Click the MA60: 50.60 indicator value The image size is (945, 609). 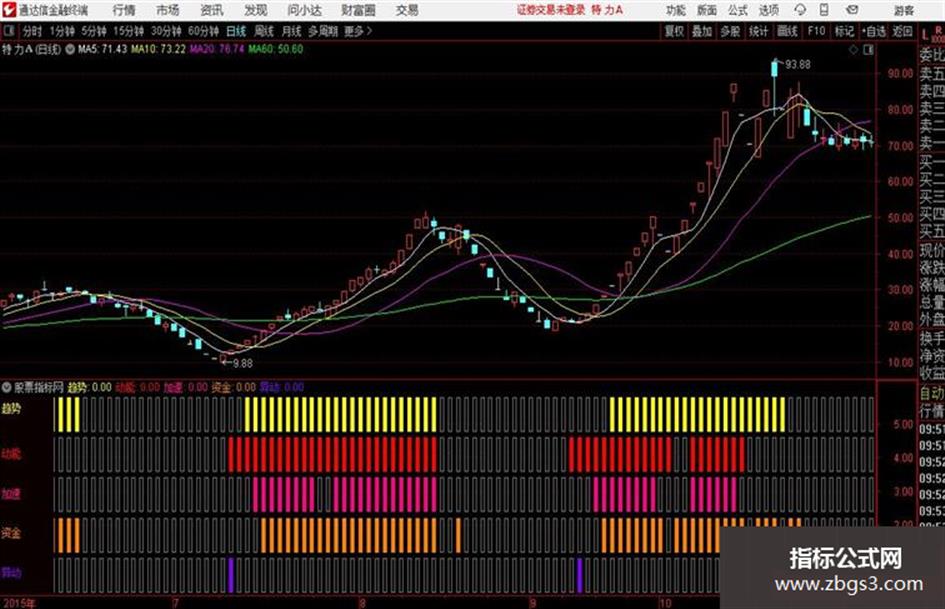275,49
